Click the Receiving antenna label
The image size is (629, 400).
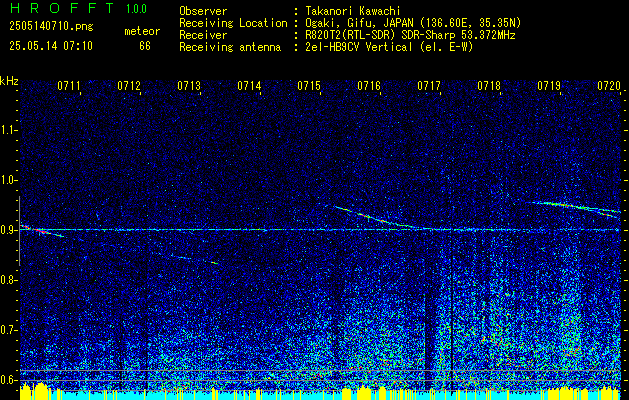pos(230,47)
